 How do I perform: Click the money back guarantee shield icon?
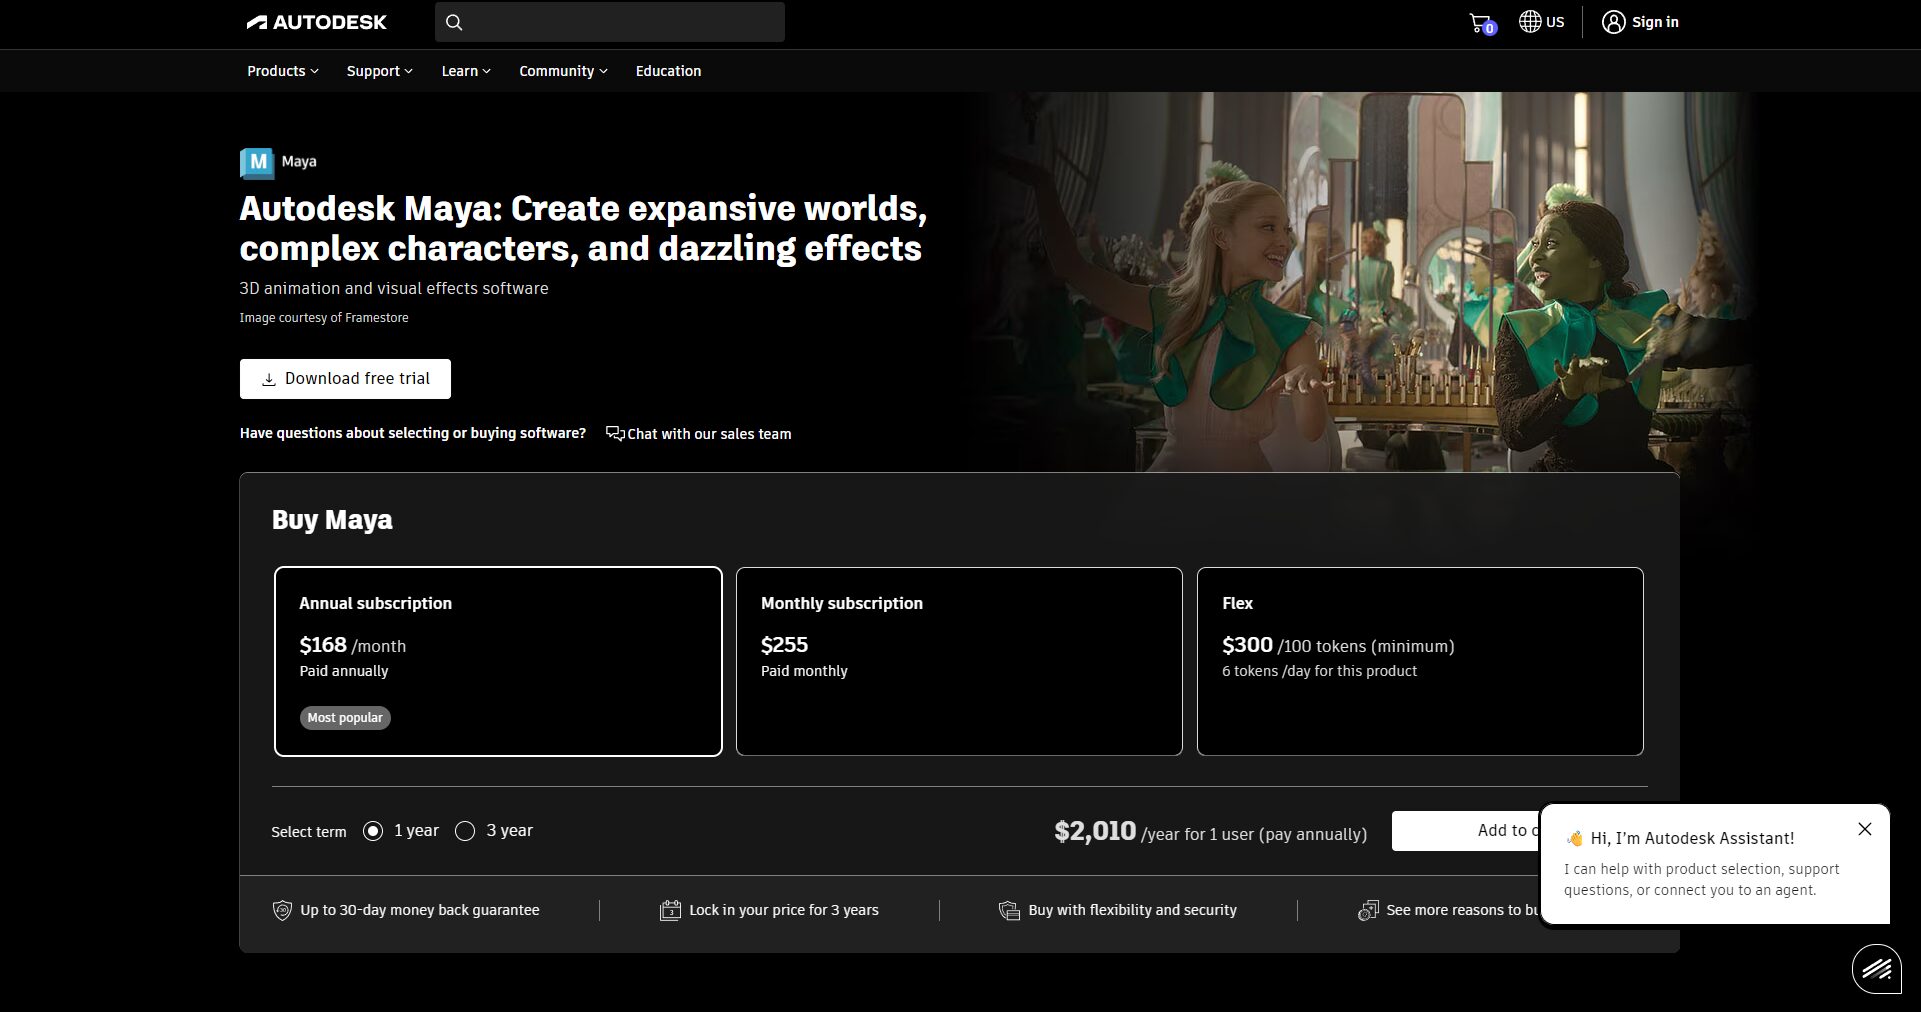(282, 910)
